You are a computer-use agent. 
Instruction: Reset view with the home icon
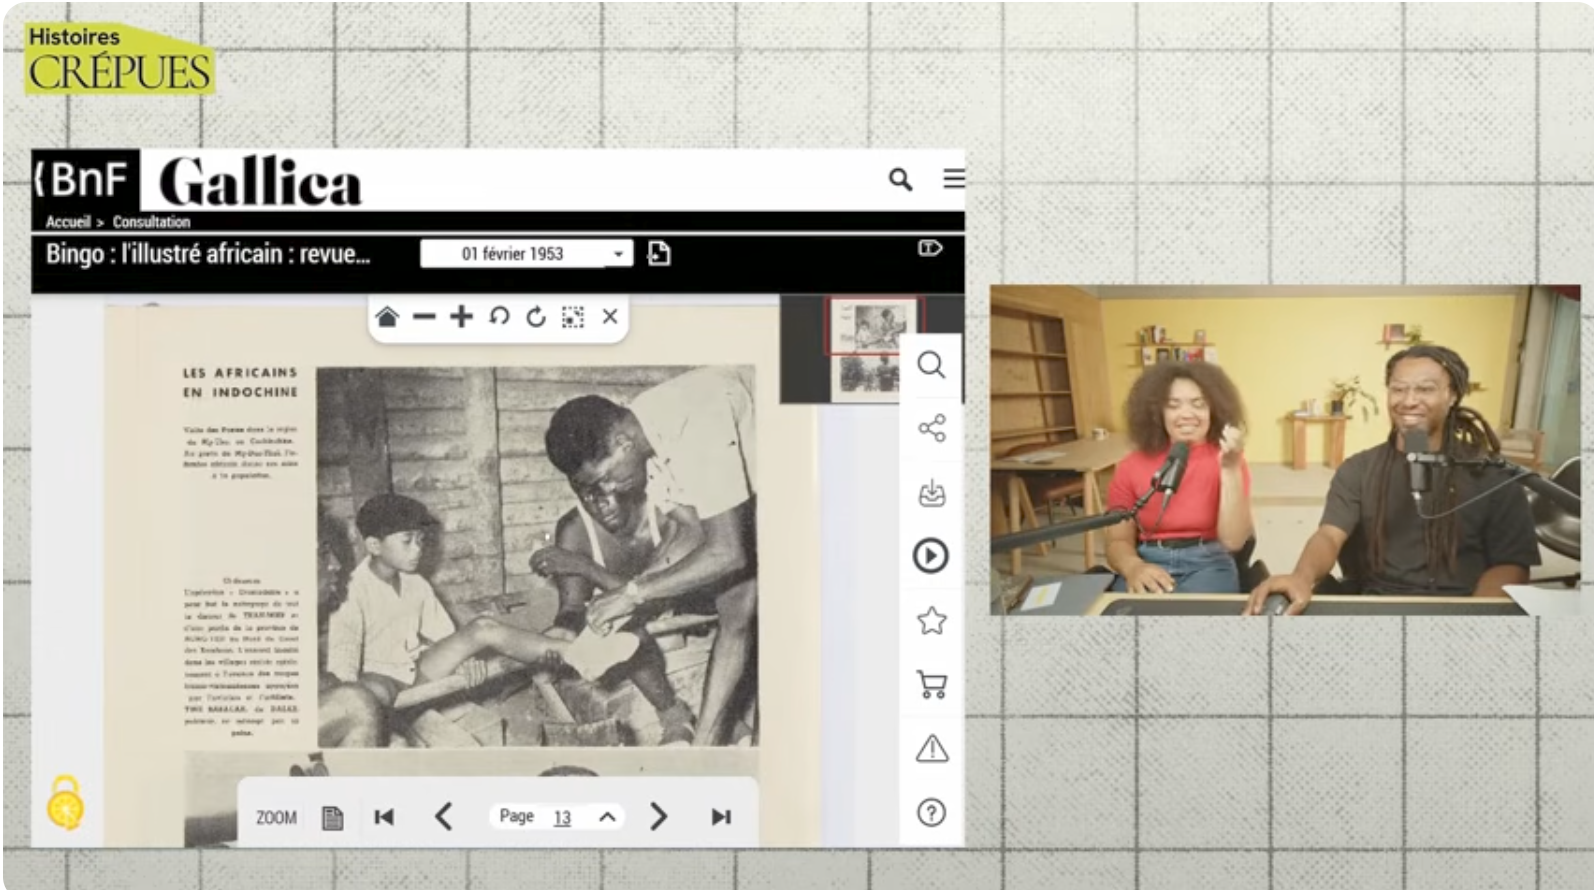coord(387,317)
